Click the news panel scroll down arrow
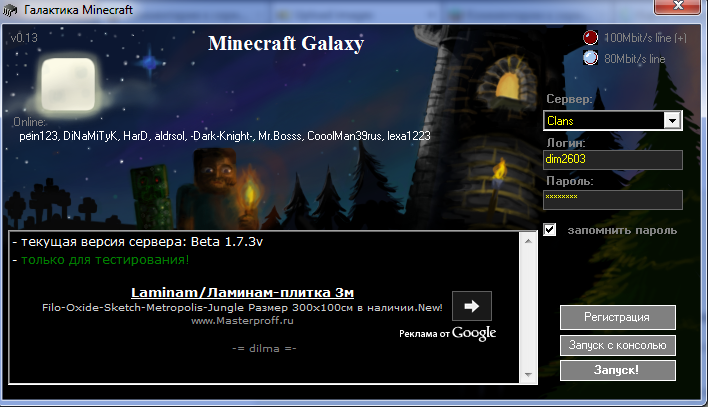The image size is (708, 407). coord(528,375)
